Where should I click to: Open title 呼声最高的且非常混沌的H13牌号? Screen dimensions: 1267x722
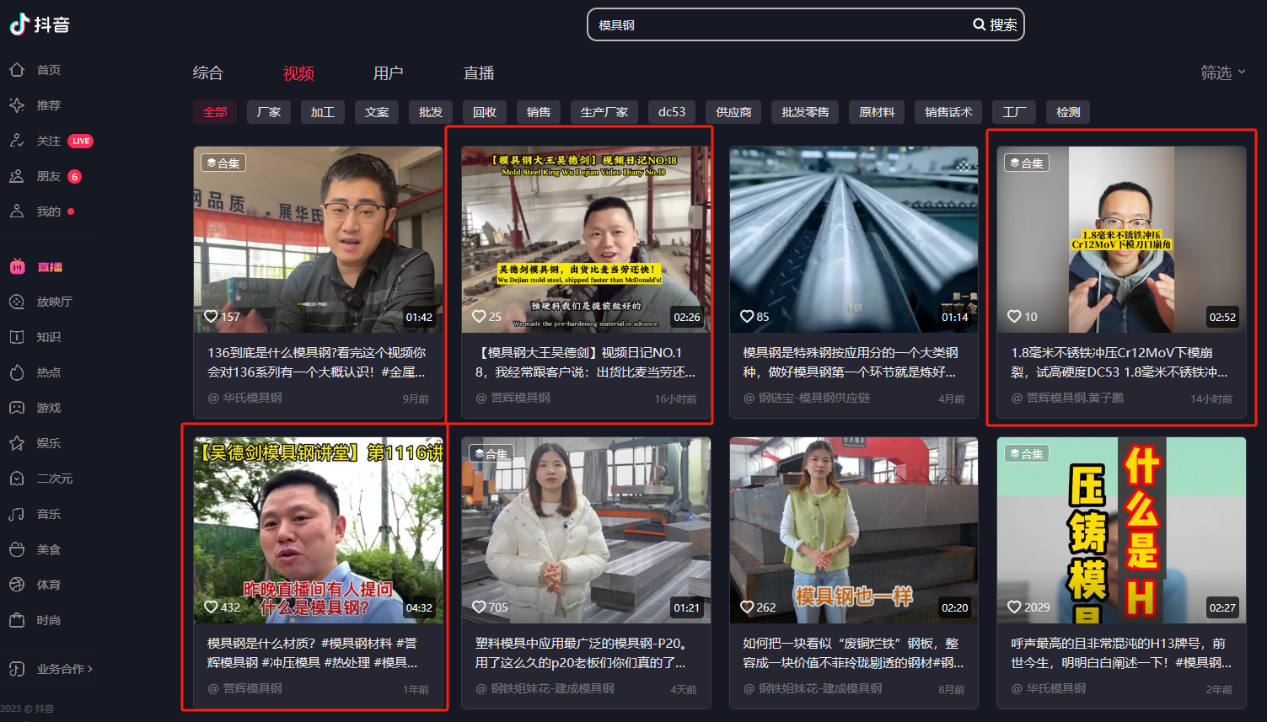pos(1121,653)
